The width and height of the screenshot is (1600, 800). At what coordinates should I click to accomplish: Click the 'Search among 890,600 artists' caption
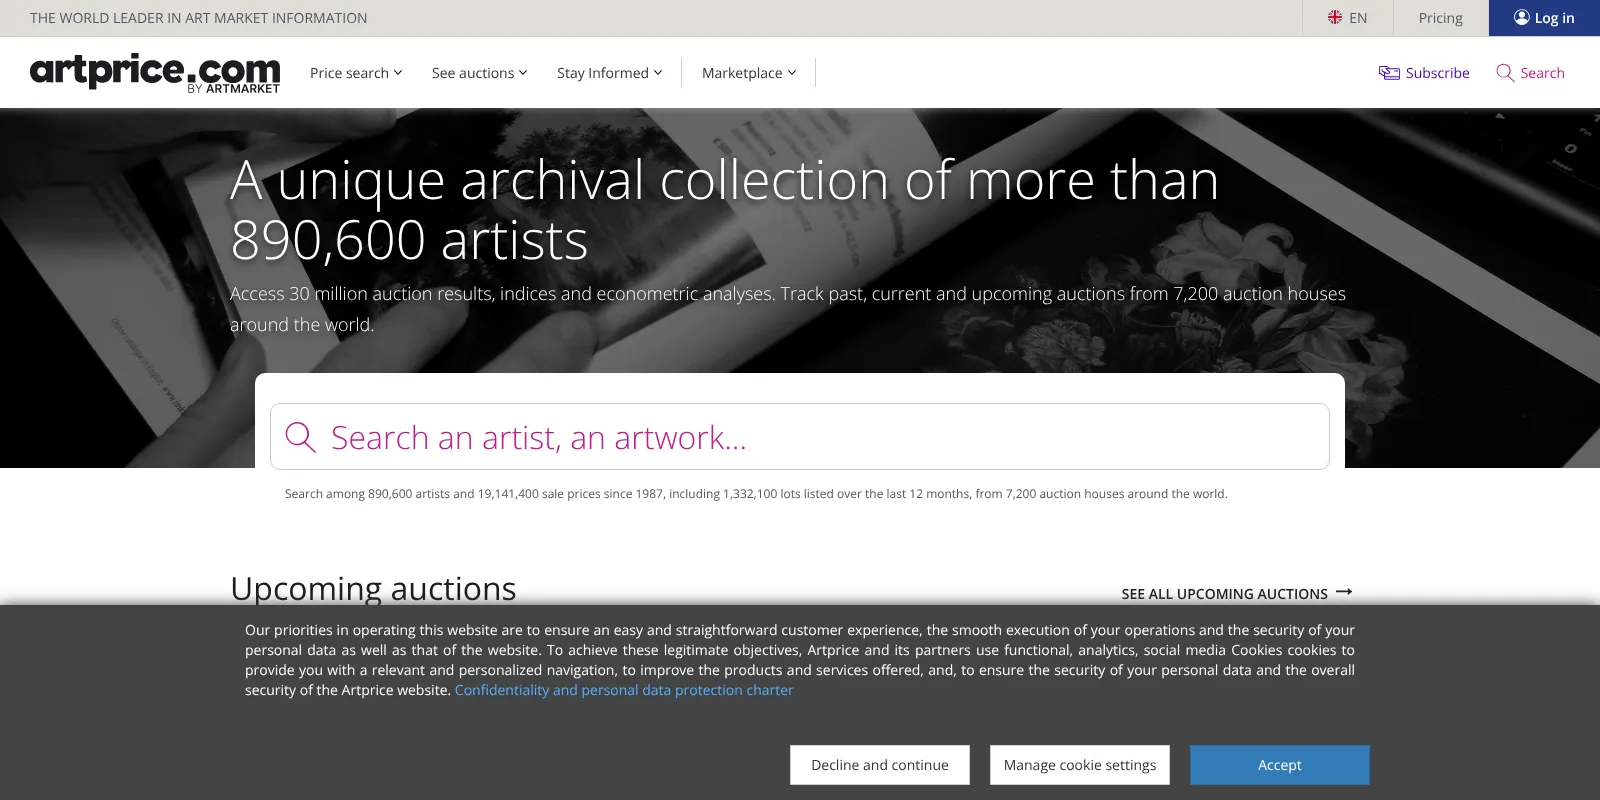[756, 494]
